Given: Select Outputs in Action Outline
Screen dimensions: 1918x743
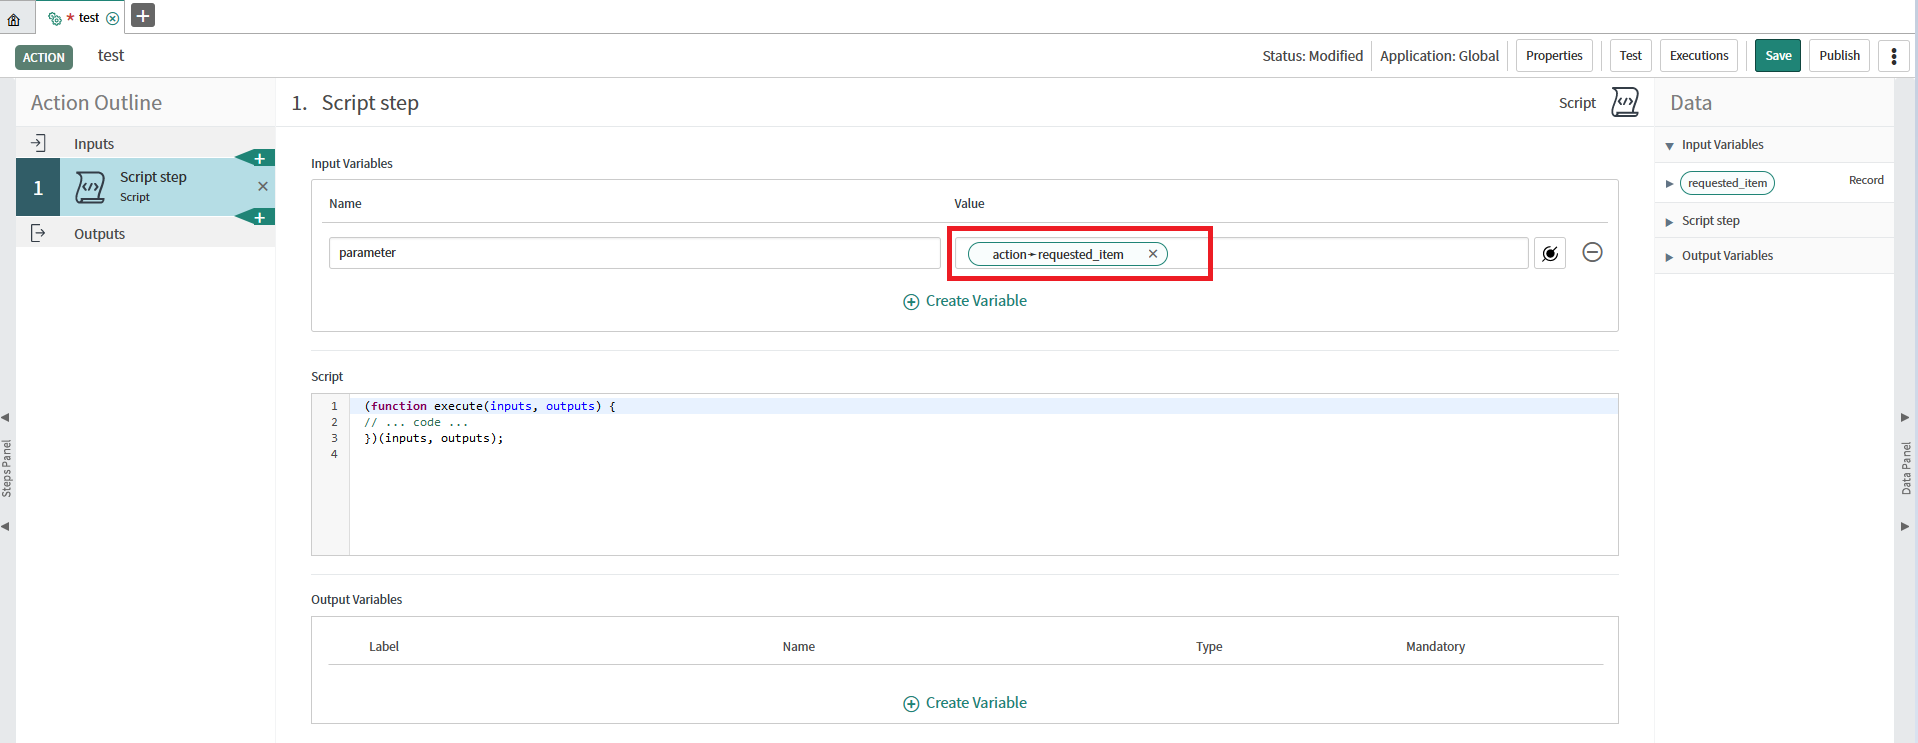Looking at the screenshot, I should (x=99, y=234).
